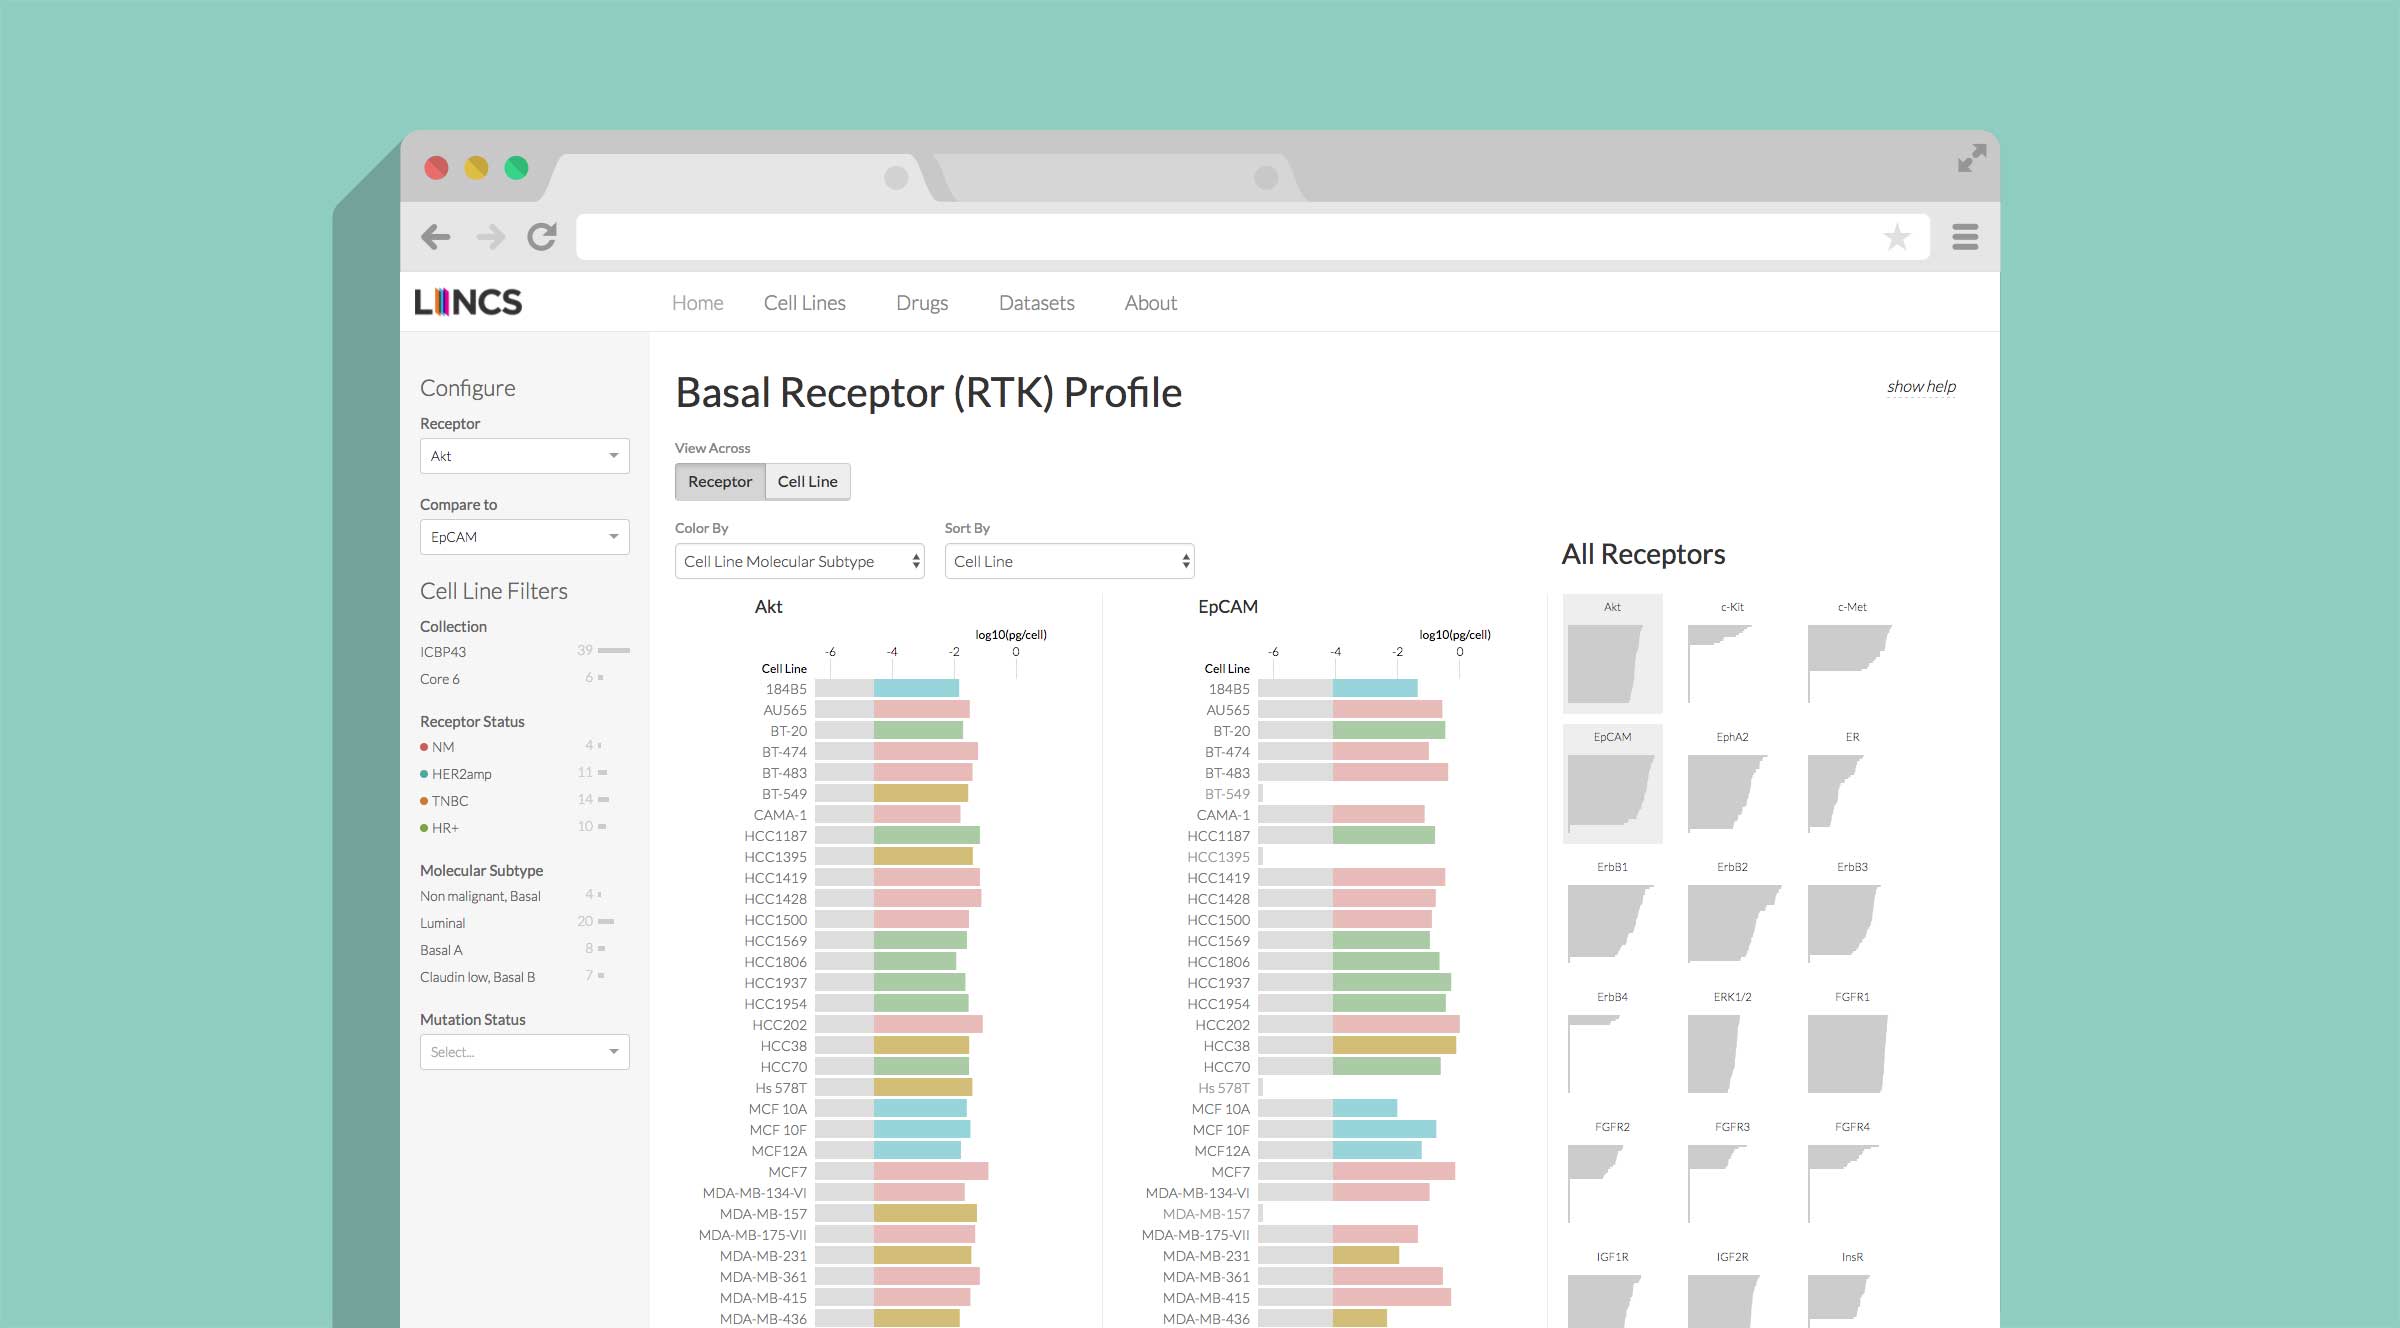
Task: Go to the Cell Lines nav page
Action: (804, 303)
